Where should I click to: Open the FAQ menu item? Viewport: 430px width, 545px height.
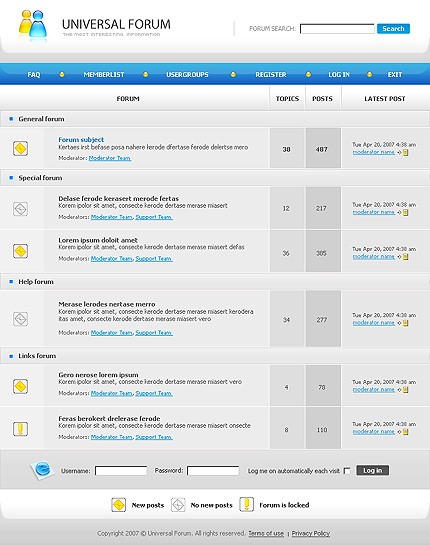(34, 74)
